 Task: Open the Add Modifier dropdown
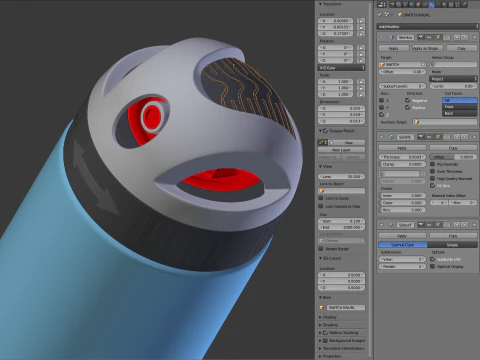(x=428, y=26)
